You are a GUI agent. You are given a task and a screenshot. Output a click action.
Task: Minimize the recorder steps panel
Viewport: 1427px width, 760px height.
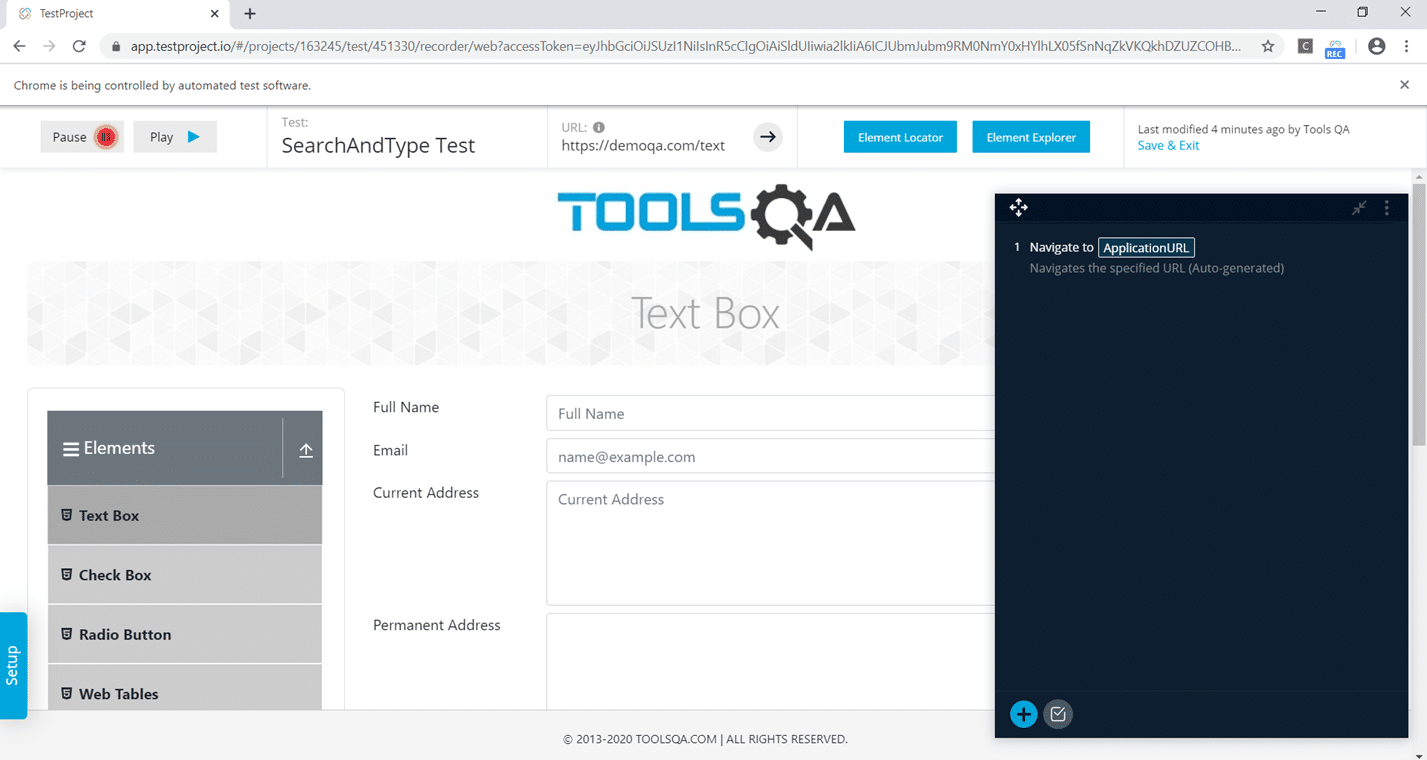(1359, 208)
